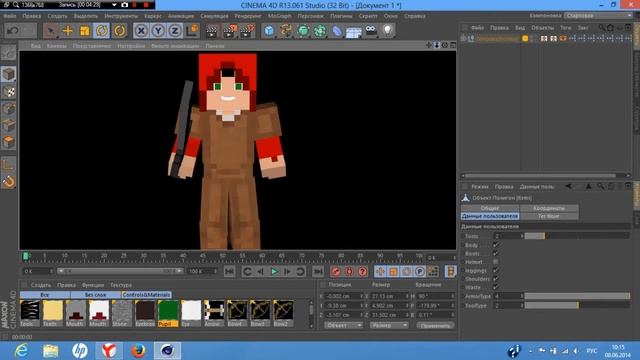The width and height of the screenshot is (640, 360).
Task: Switch to the Координаты tab
Action: 549,208
